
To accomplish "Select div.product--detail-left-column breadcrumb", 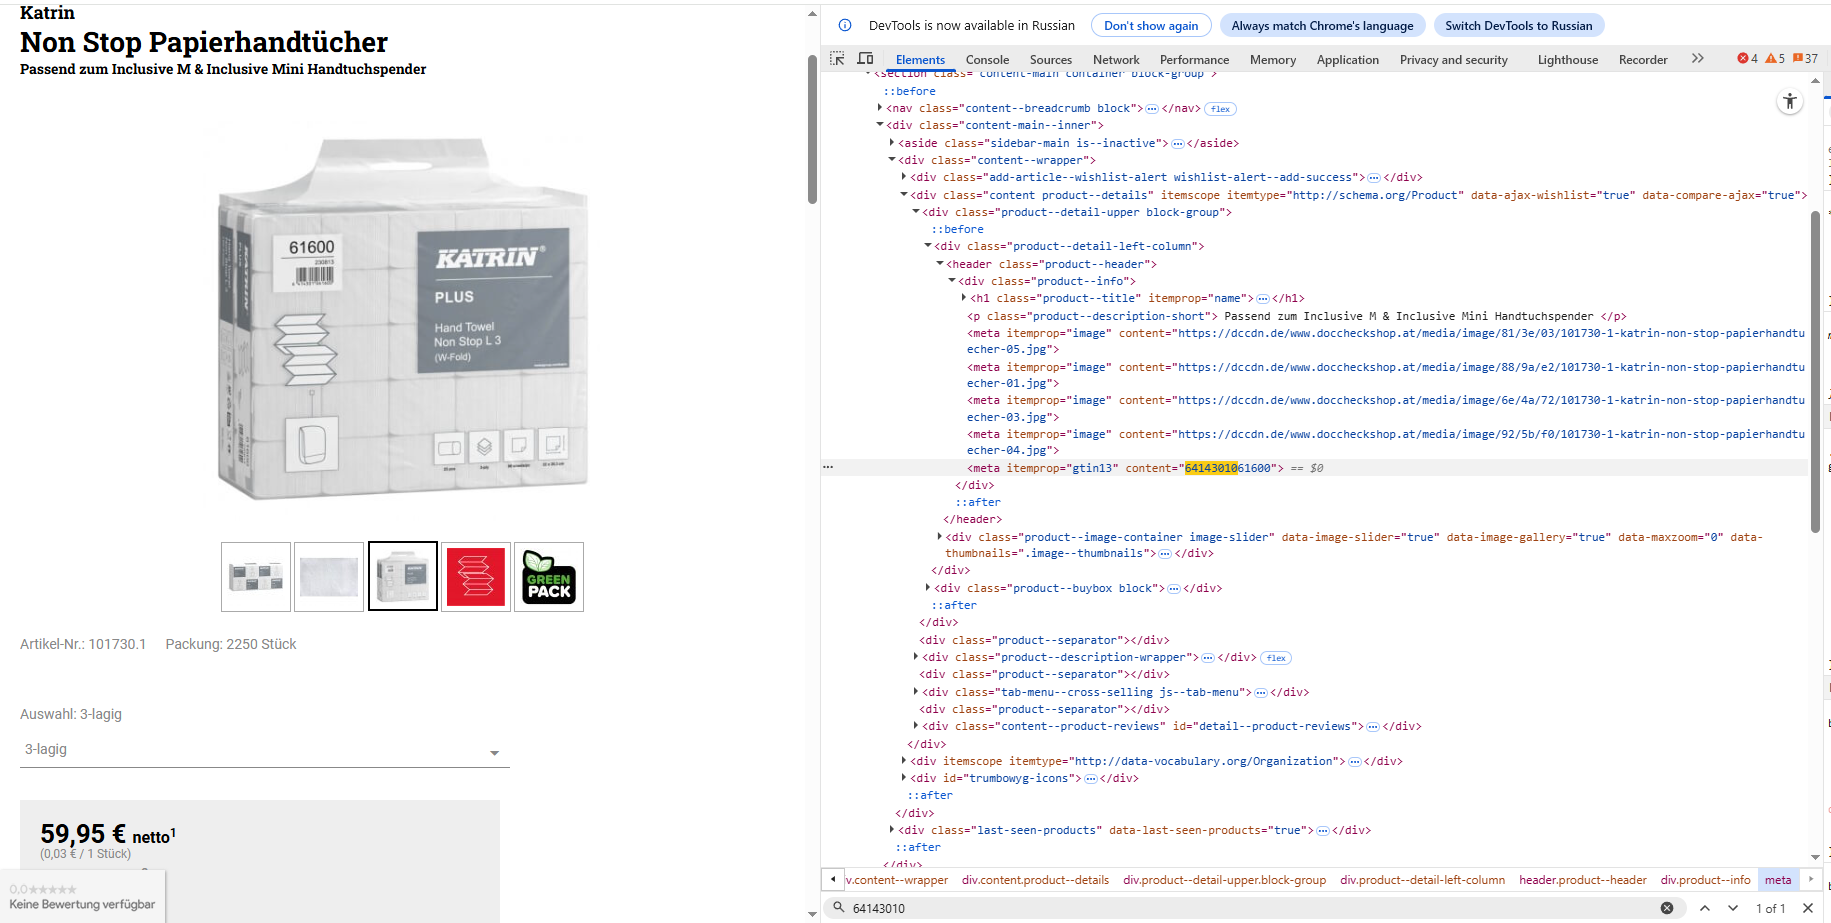I will [x=1422, y=880].
